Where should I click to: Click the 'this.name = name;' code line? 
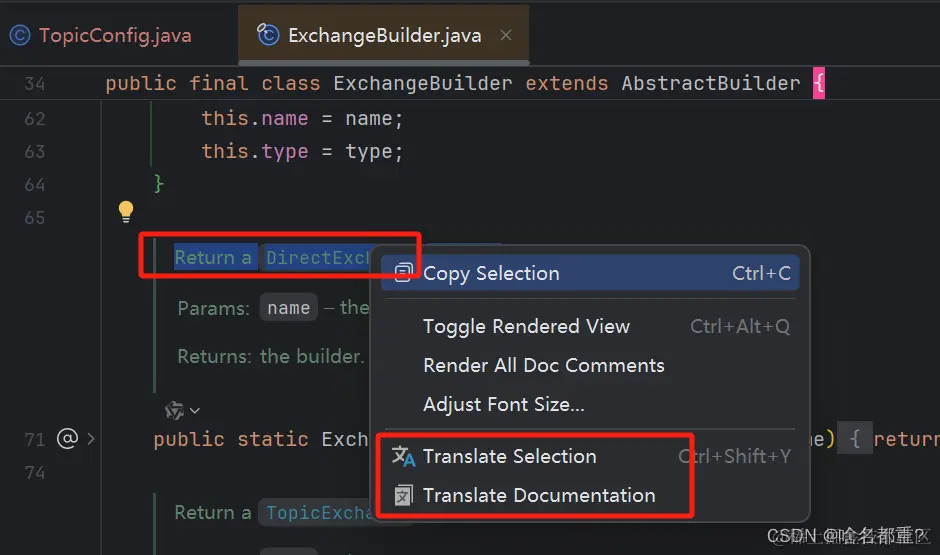click(x=302, y=118)
